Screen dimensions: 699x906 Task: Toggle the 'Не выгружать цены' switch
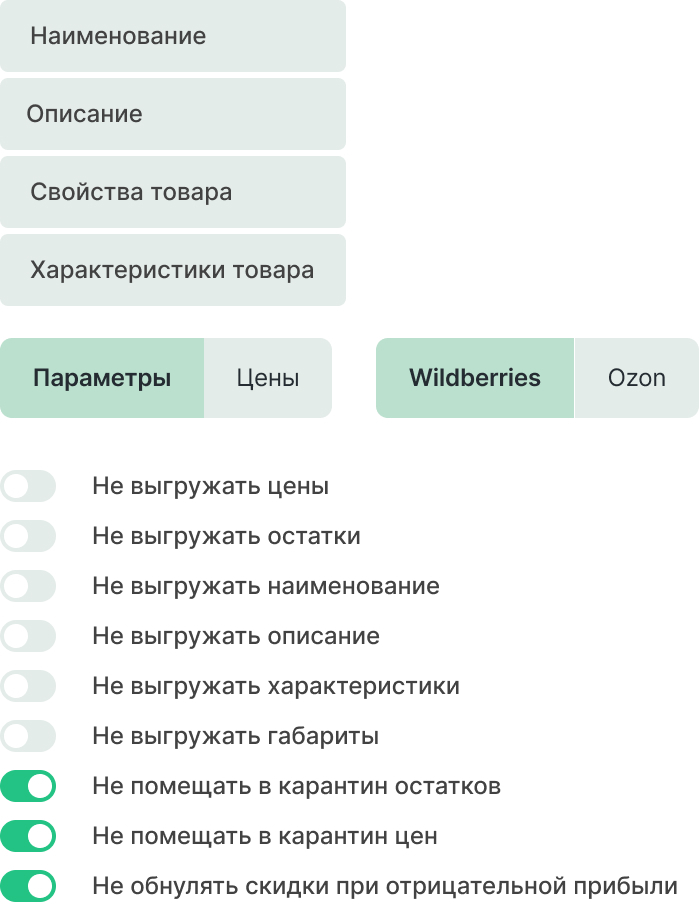pos(28,487)
